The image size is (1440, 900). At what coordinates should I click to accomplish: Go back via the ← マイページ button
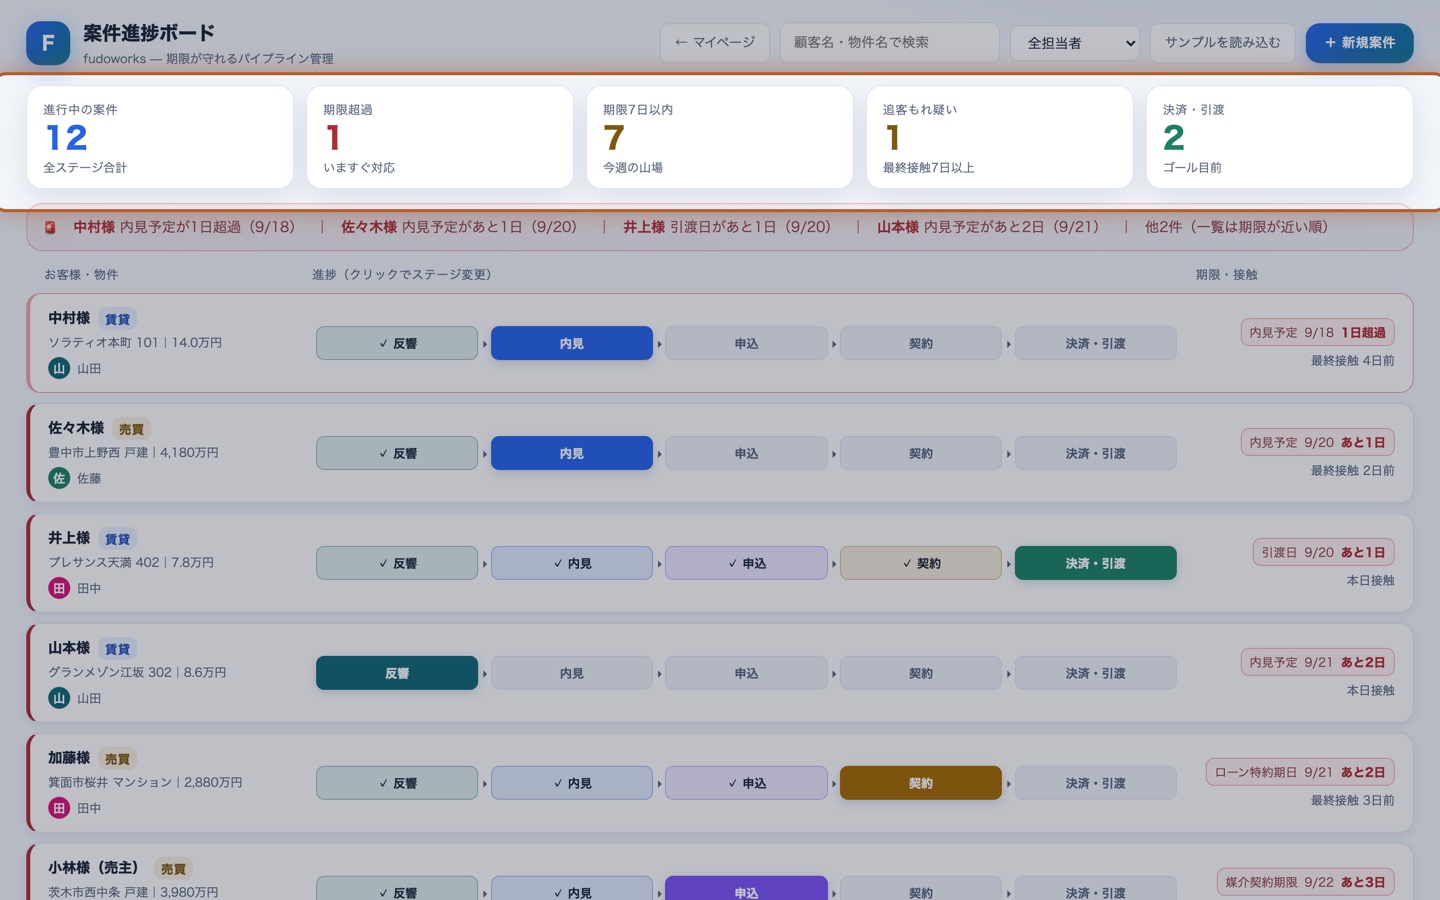(x=715, y=43)
